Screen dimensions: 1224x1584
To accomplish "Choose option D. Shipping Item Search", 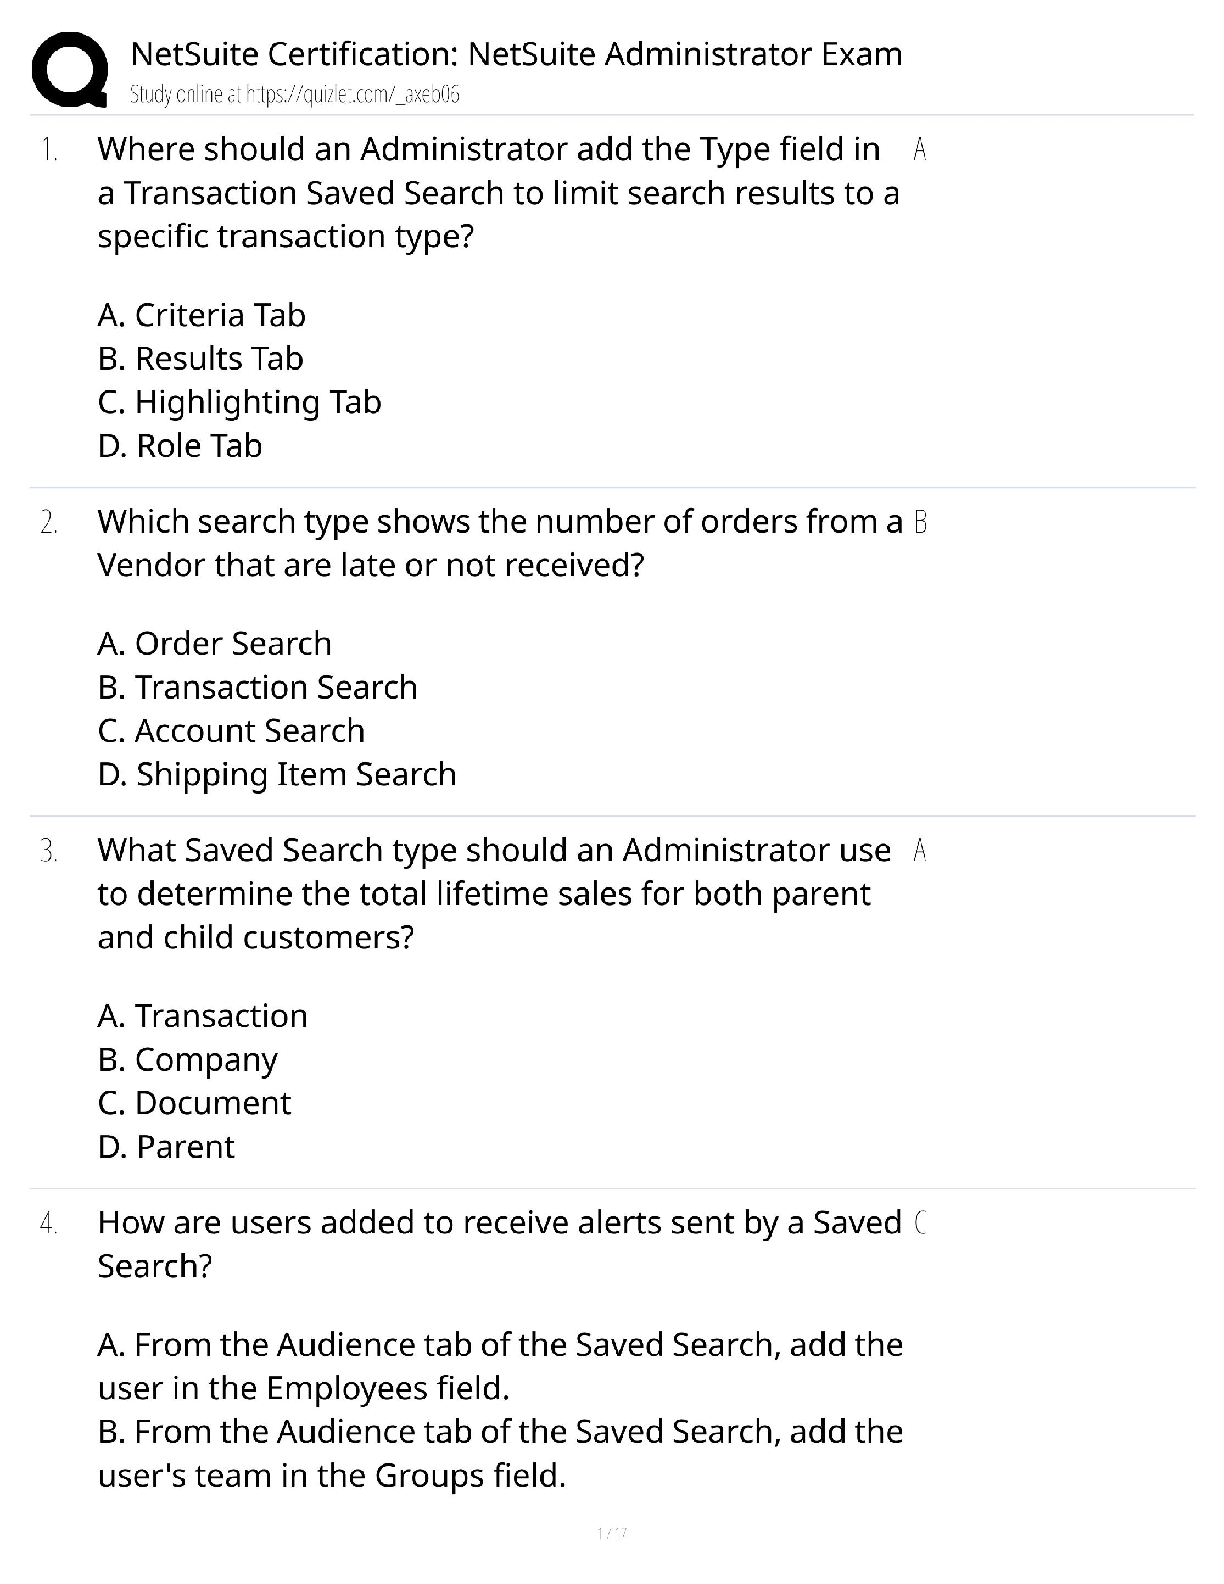I will pyautogui.click(x=277, y=774).
